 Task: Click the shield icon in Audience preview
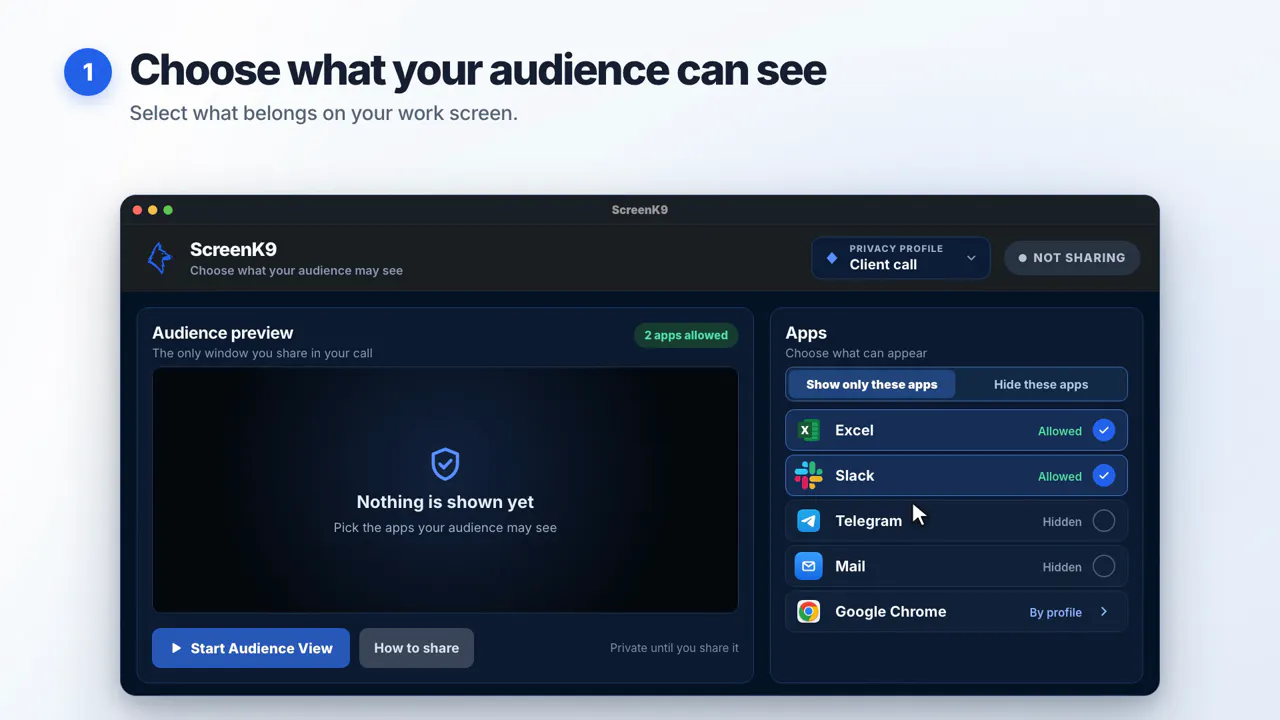[445, 464]
